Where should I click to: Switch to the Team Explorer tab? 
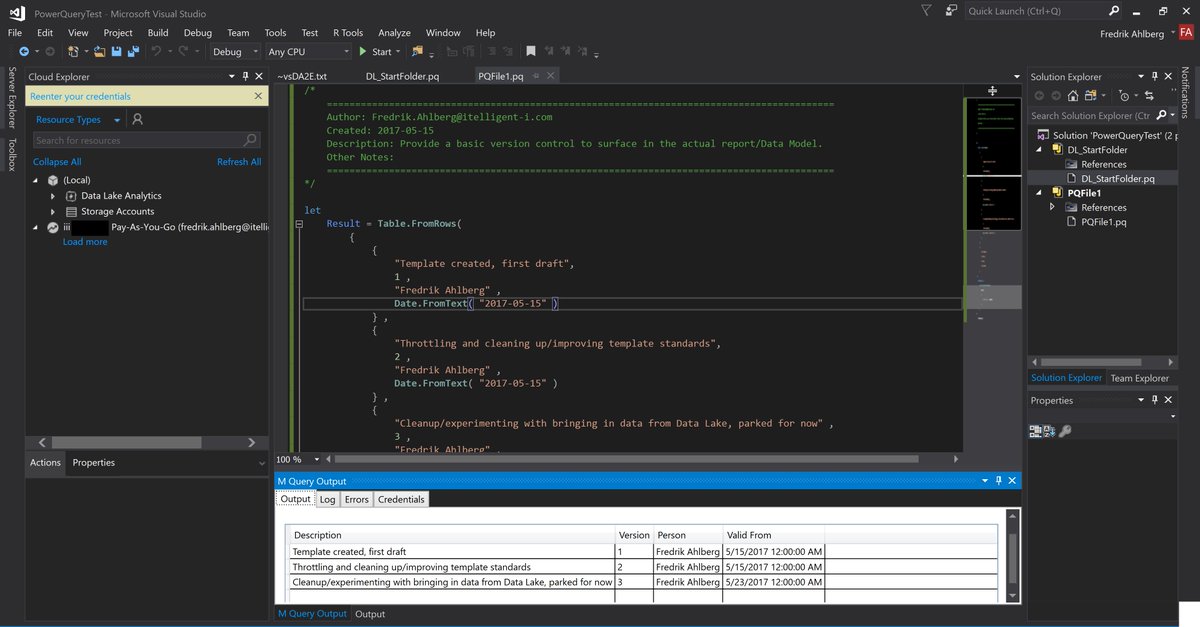(x=1139, y=378)
